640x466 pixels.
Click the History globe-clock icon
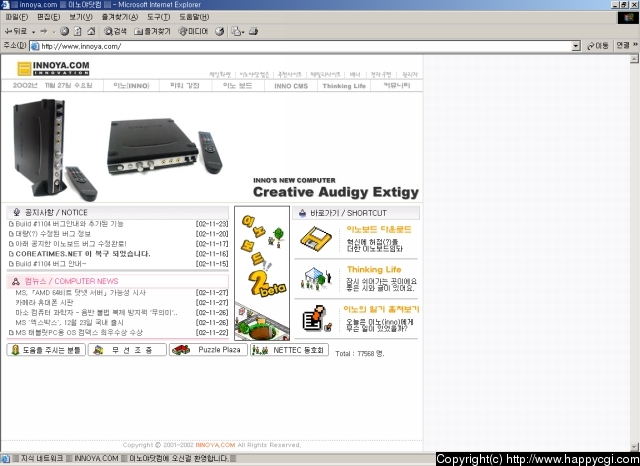pos(220,31)
